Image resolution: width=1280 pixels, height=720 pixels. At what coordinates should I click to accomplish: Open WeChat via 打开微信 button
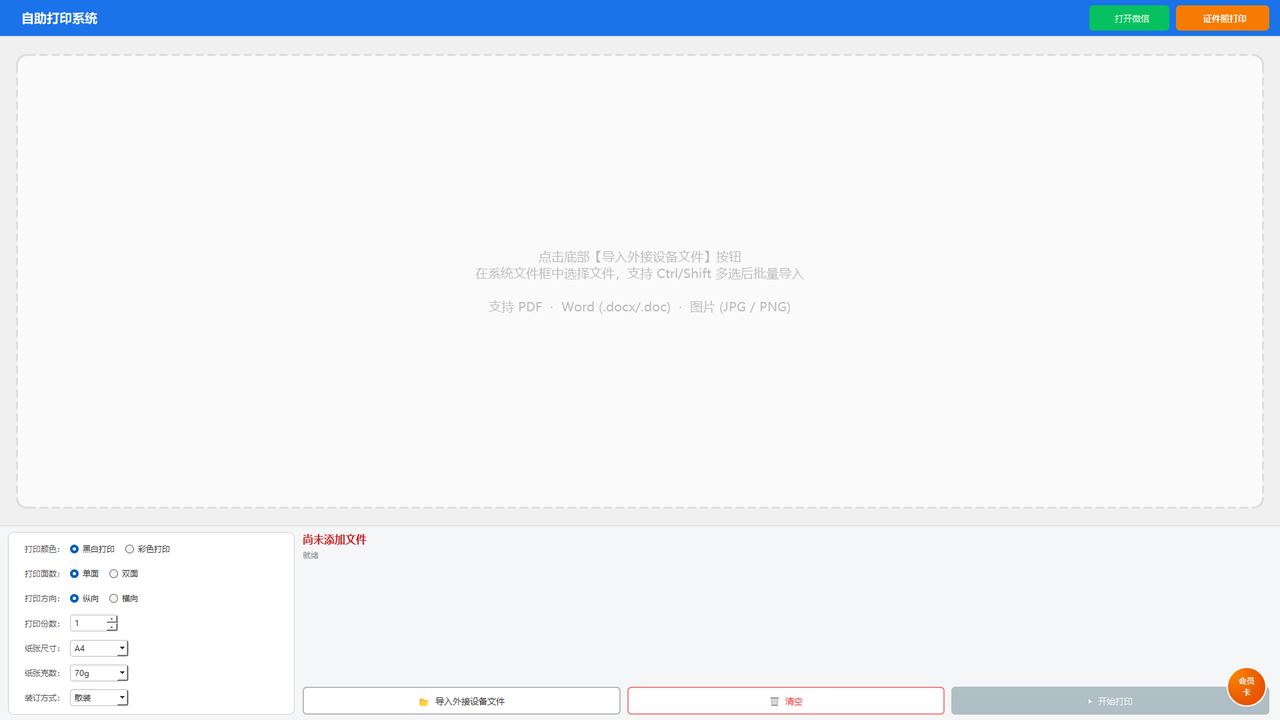pos(1129,18)
